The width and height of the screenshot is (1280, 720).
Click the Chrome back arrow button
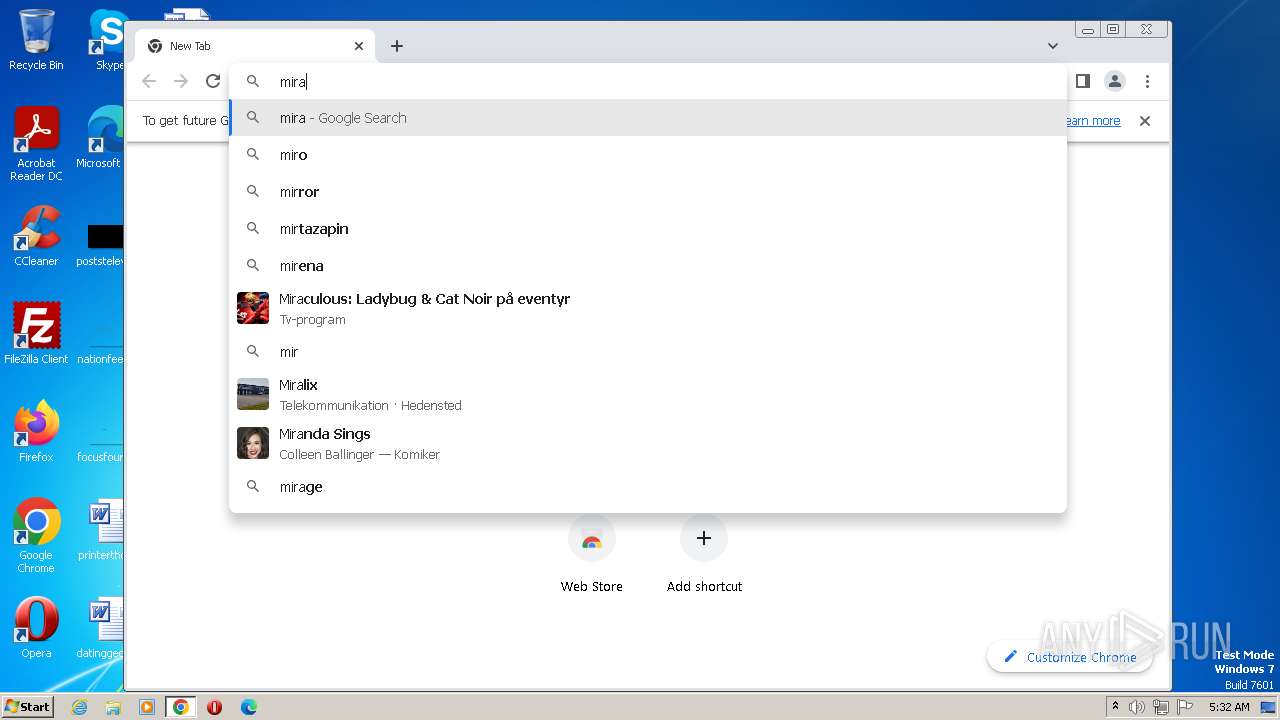(149, 81)
